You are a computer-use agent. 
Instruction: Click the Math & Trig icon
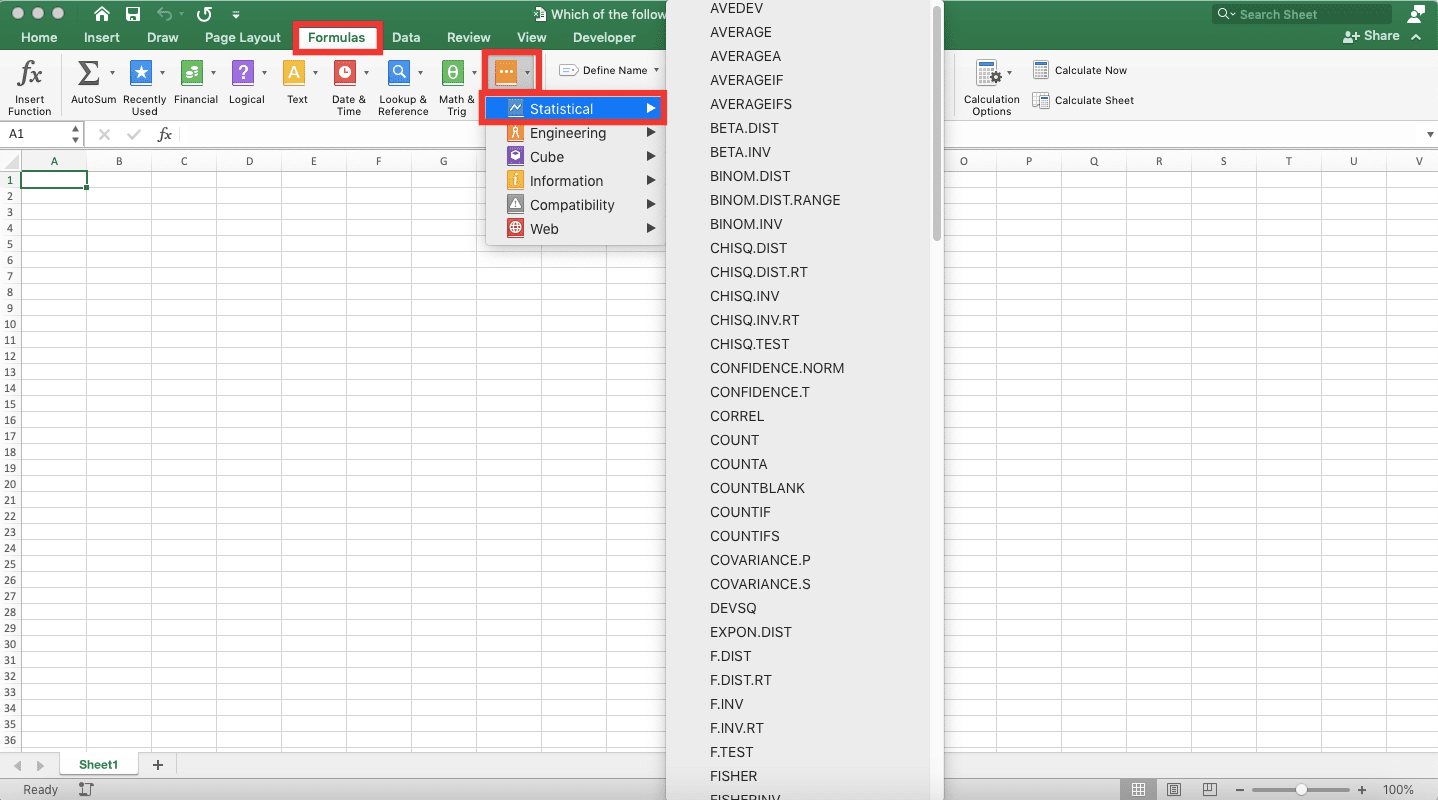point(453,73)
